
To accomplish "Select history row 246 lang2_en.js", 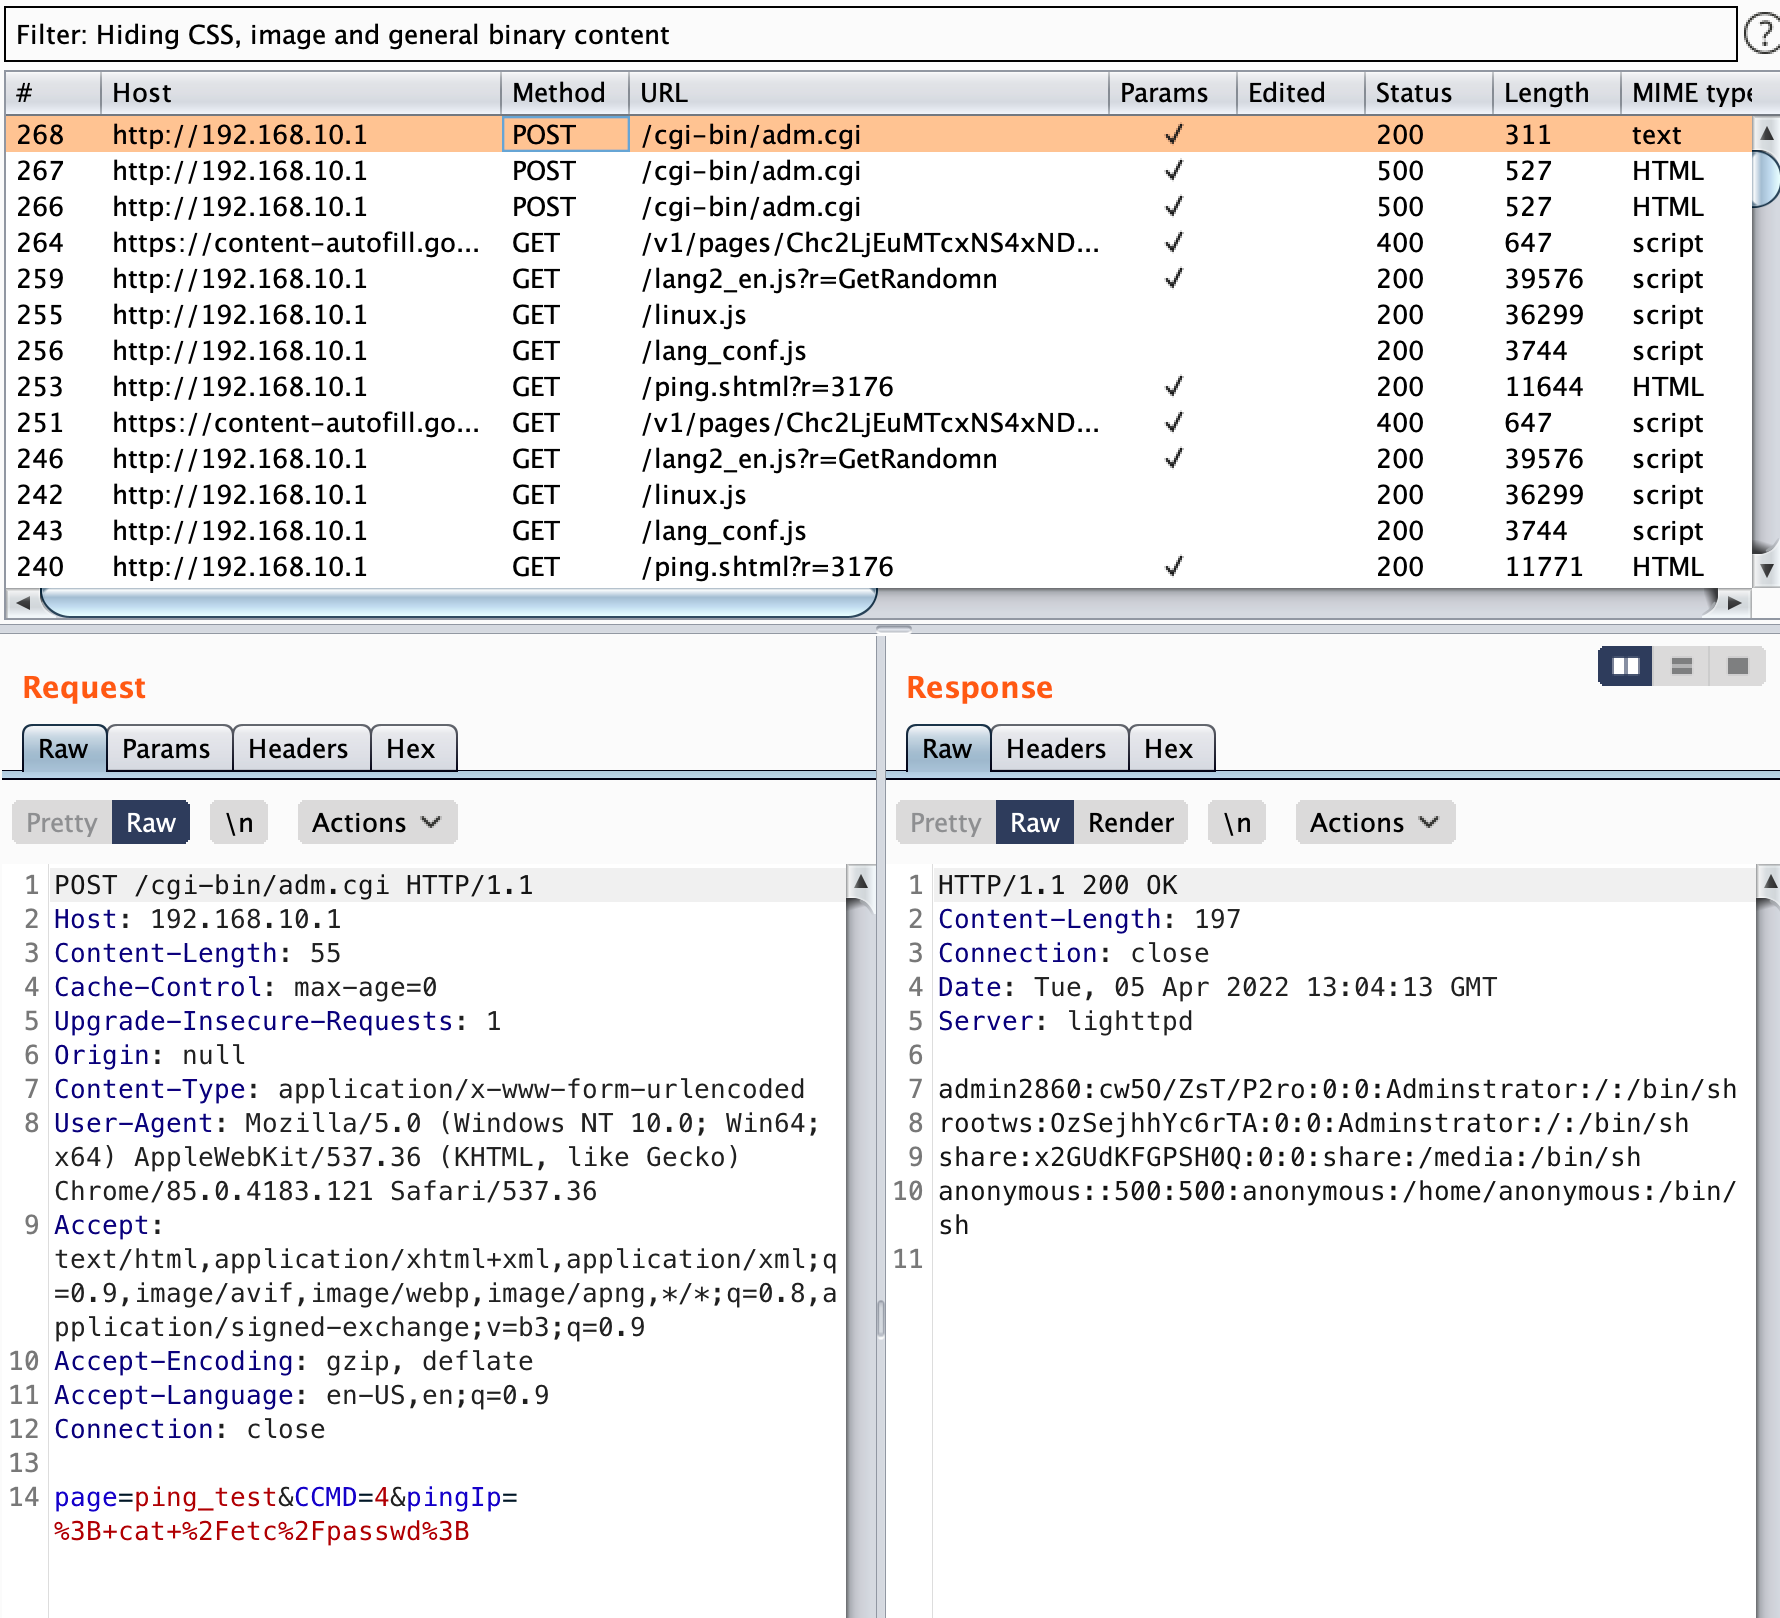I will (878, 459).
